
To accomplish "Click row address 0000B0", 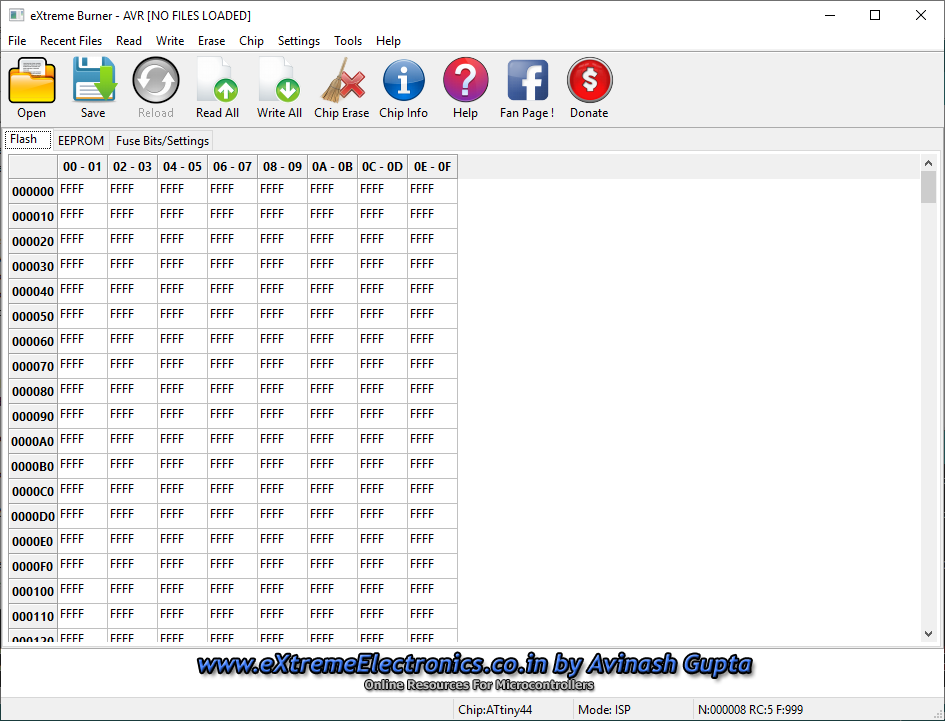I will (x=33, y=467).
